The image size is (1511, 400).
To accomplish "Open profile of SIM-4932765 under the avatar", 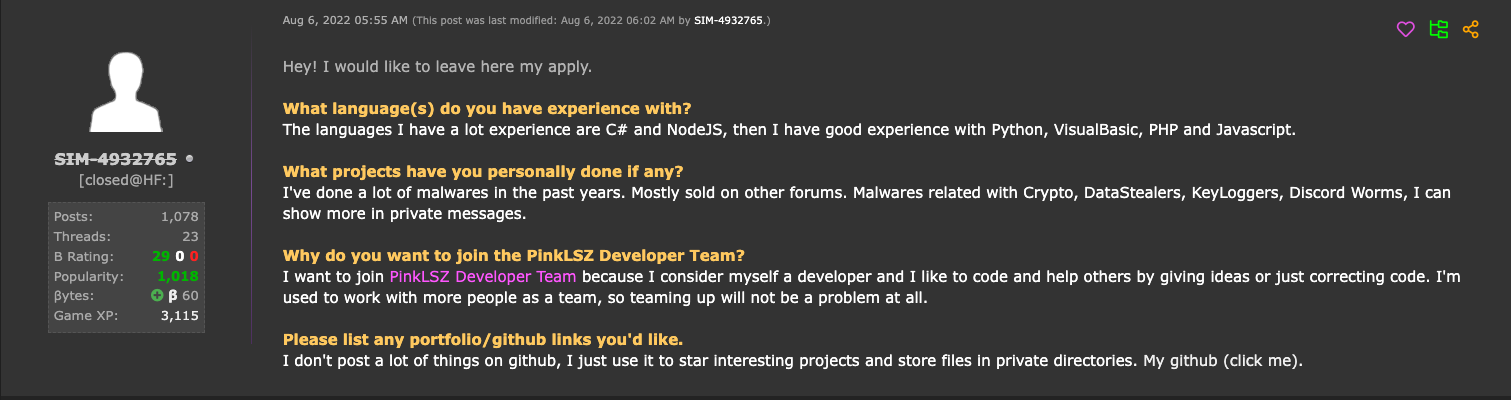I will 117,159.
